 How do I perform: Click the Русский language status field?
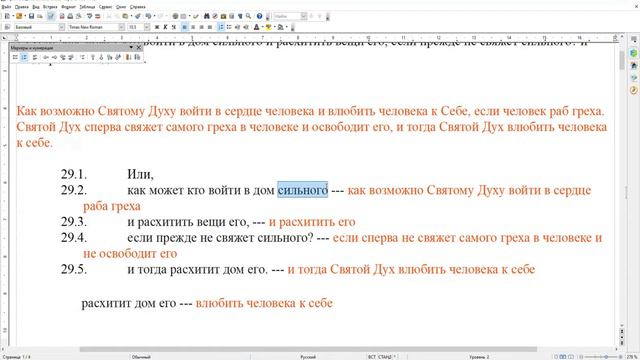(x=308, y=357)
